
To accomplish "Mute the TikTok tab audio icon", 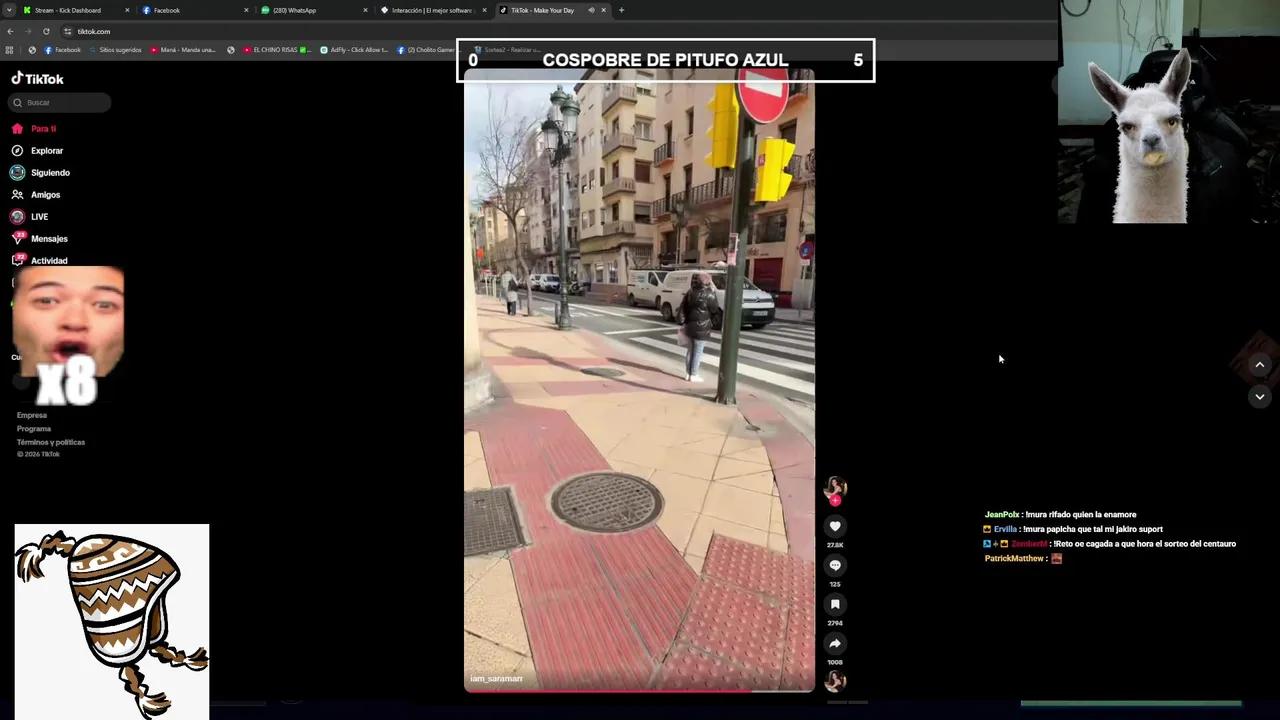I will pyautogui.click(x=591, y=10).
